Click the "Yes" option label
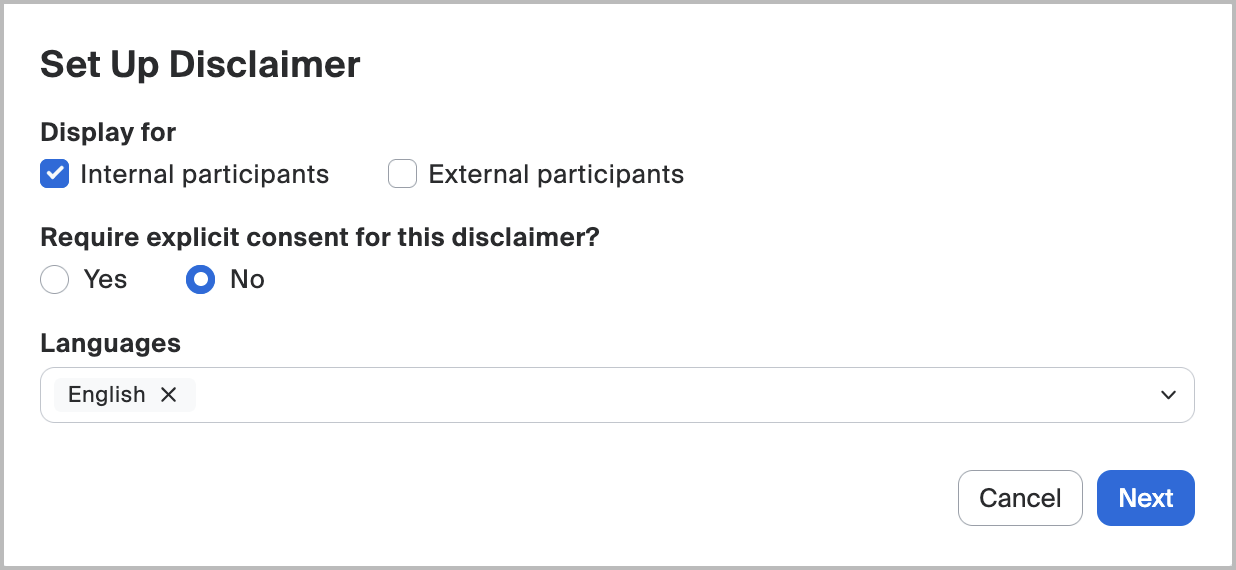 coord(105,279)
